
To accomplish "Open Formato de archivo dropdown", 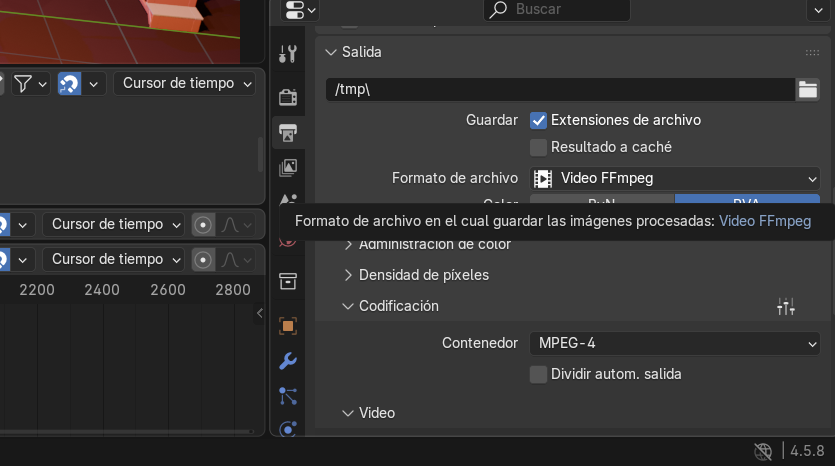I will click(x=675, y=178).
